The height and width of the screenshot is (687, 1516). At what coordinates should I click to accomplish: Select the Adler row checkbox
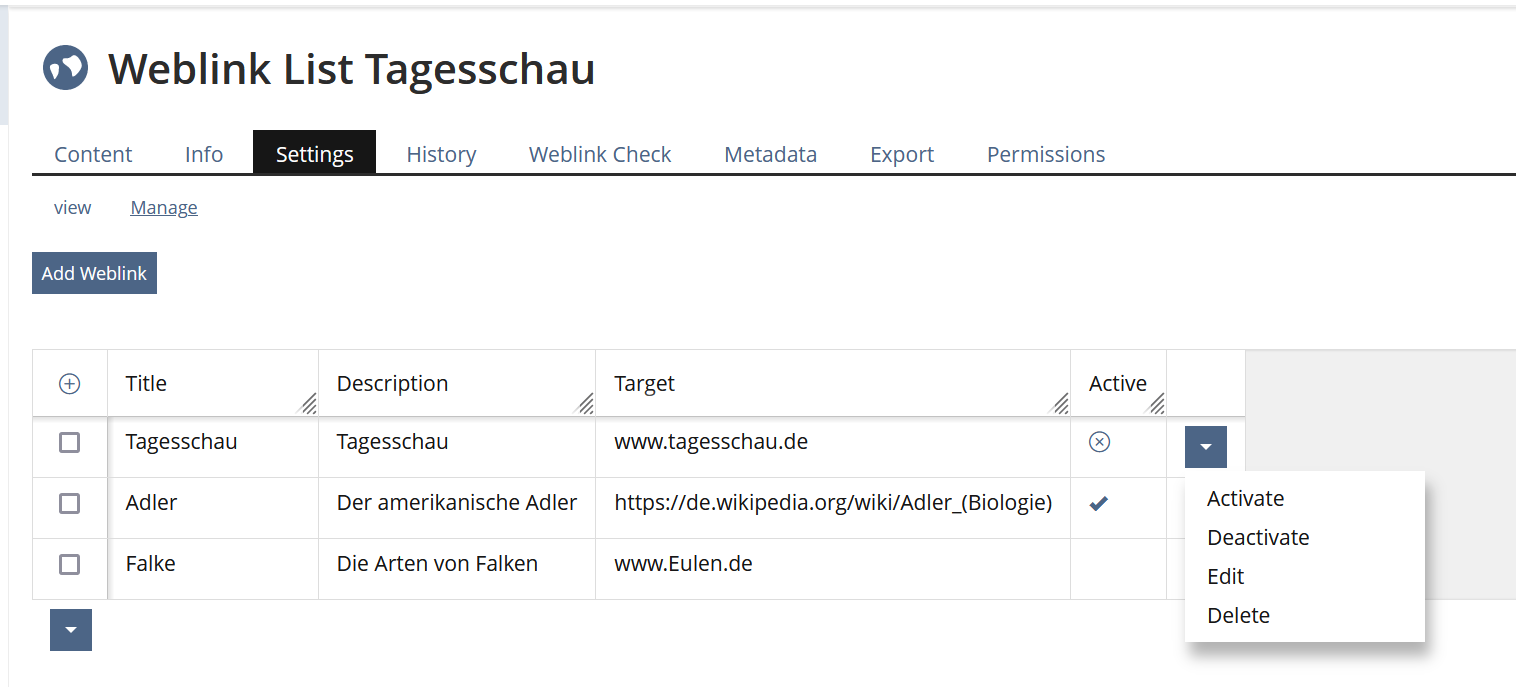[x=70, y=504]
